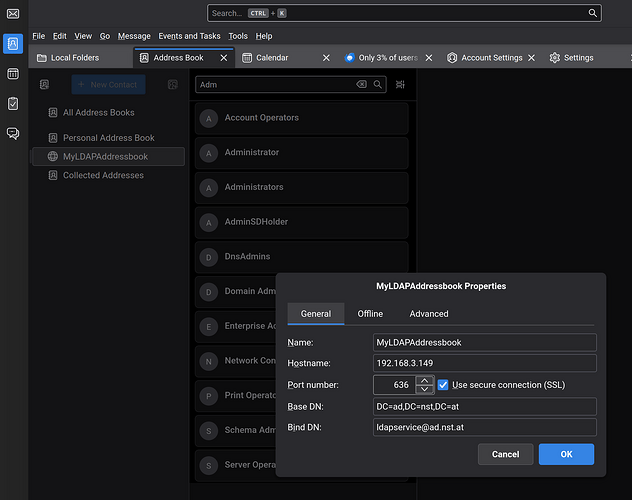The width and height of the screenshot is (632, 500).
Task: Click the list display options icon beside search
Action: [400, 85]
